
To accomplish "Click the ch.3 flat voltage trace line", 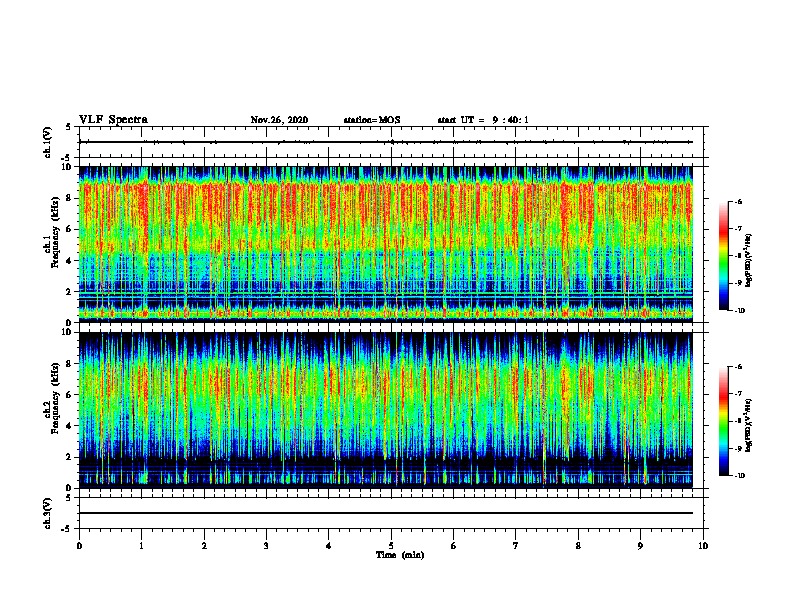I will click(385, 513).
